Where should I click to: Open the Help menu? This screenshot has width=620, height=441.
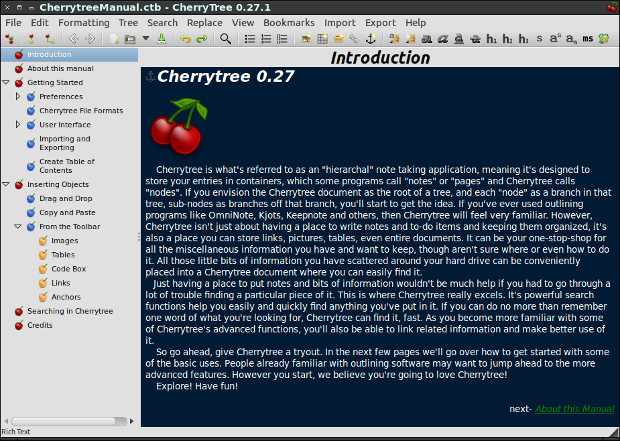[x=416, y=23]
